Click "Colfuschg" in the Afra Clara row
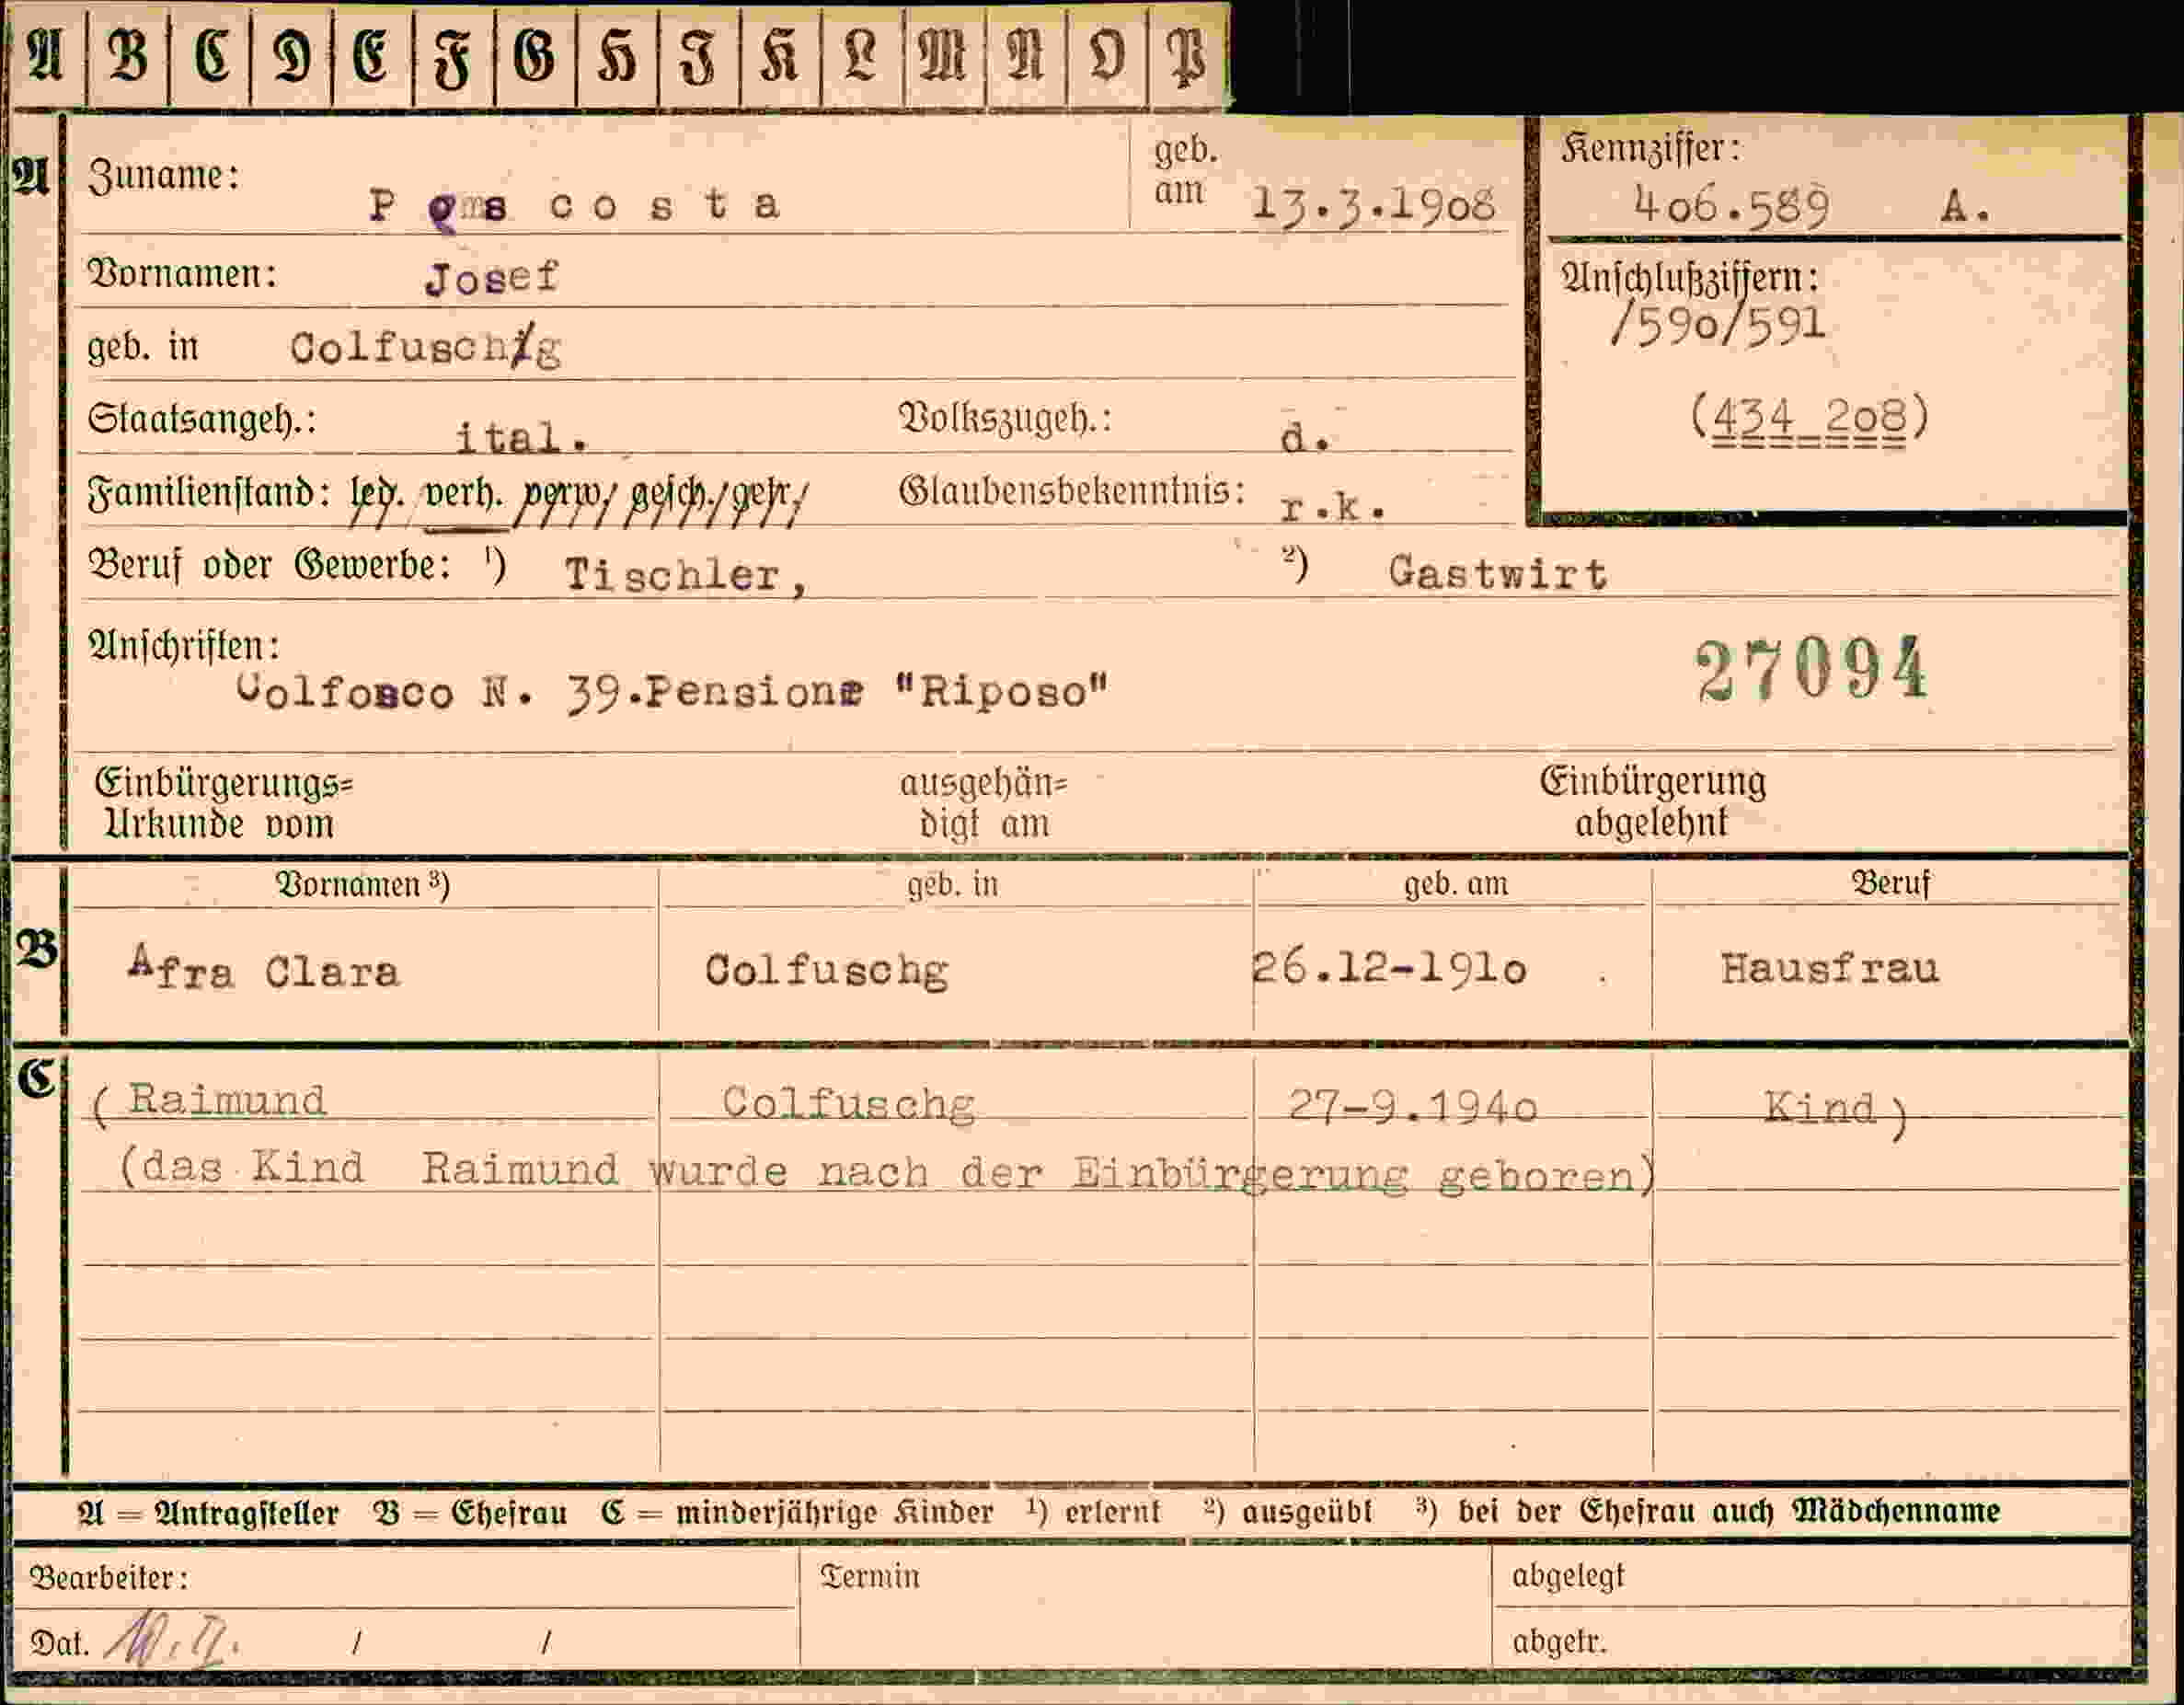The image size is (2184, 1705). (826, 970)
